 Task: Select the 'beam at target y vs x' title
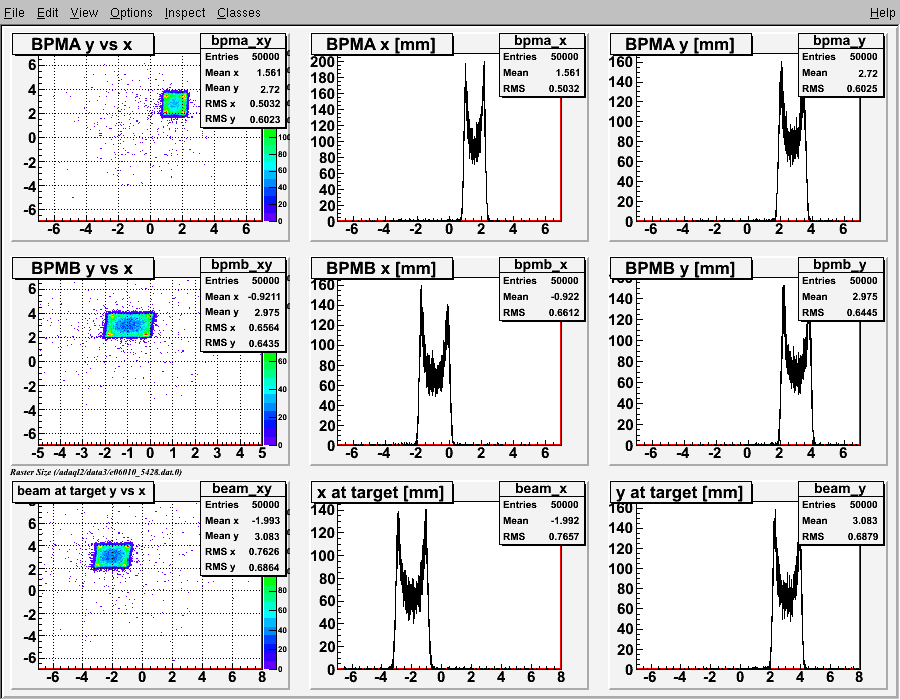[83, 491]
